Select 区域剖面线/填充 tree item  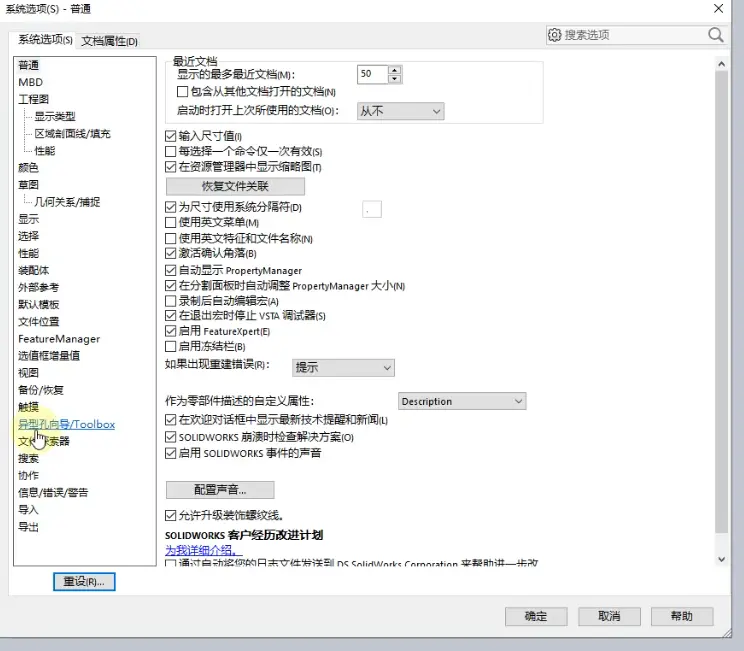(72, 133)
